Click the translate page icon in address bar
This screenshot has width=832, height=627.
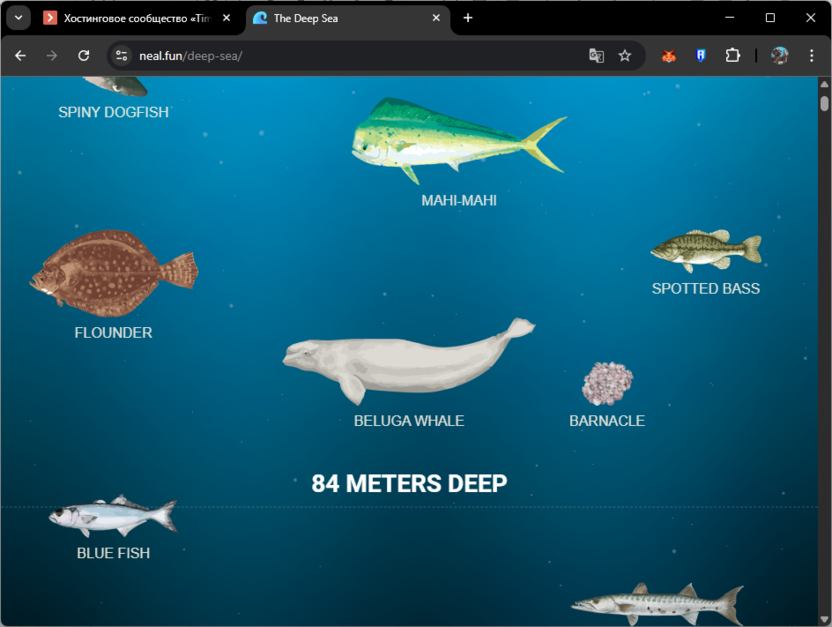coord(597,56)
